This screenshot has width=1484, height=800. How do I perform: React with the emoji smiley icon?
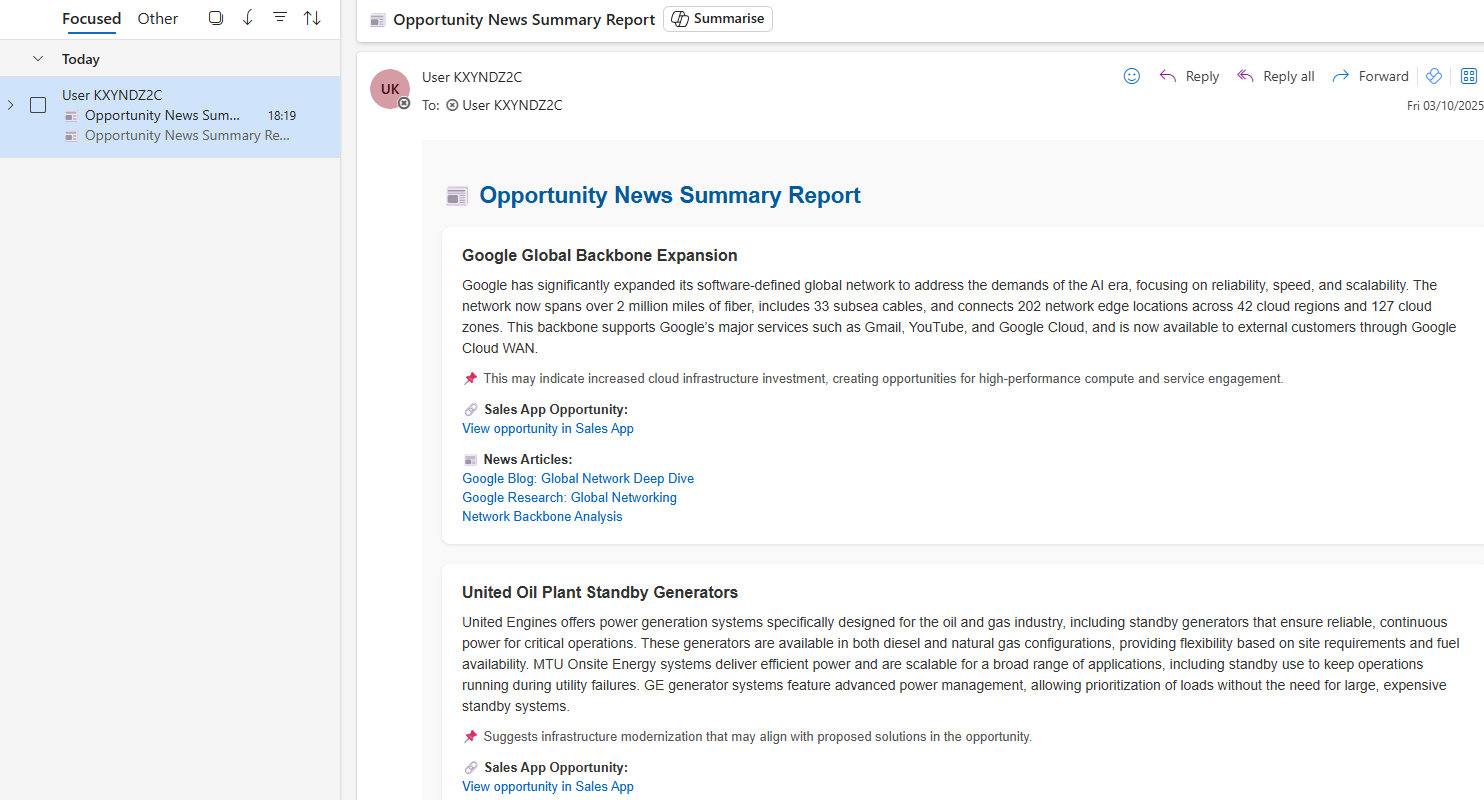[1131, 76]
